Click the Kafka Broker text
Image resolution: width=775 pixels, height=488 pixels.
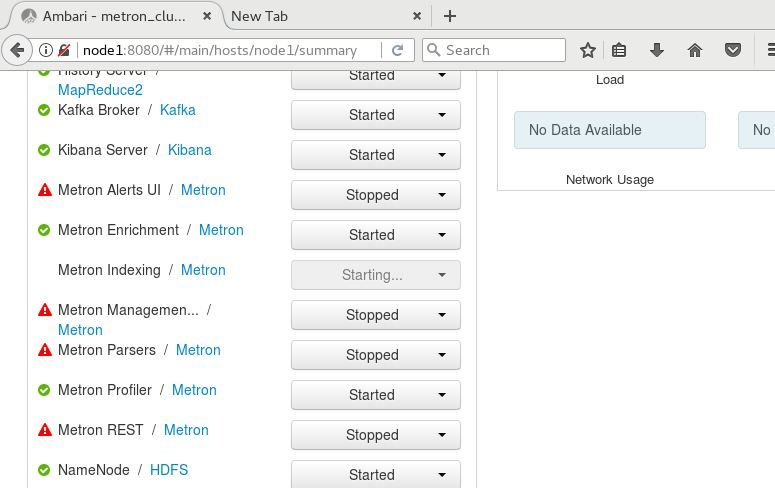coord(99,110)
